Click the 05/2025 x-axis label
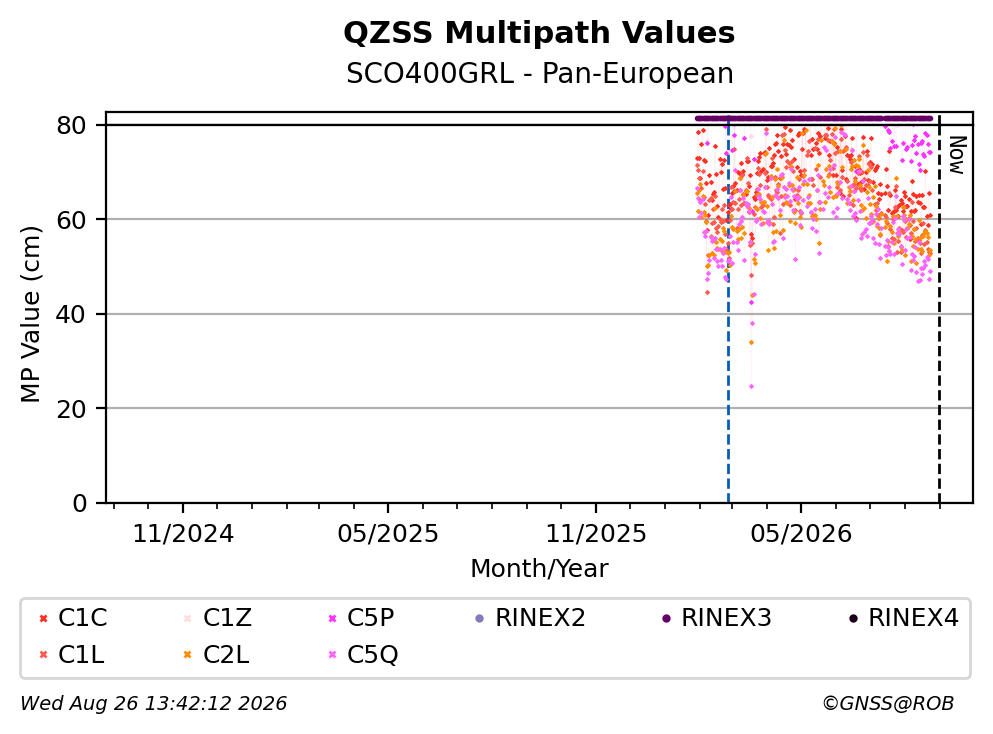 [x=388, y=534]
